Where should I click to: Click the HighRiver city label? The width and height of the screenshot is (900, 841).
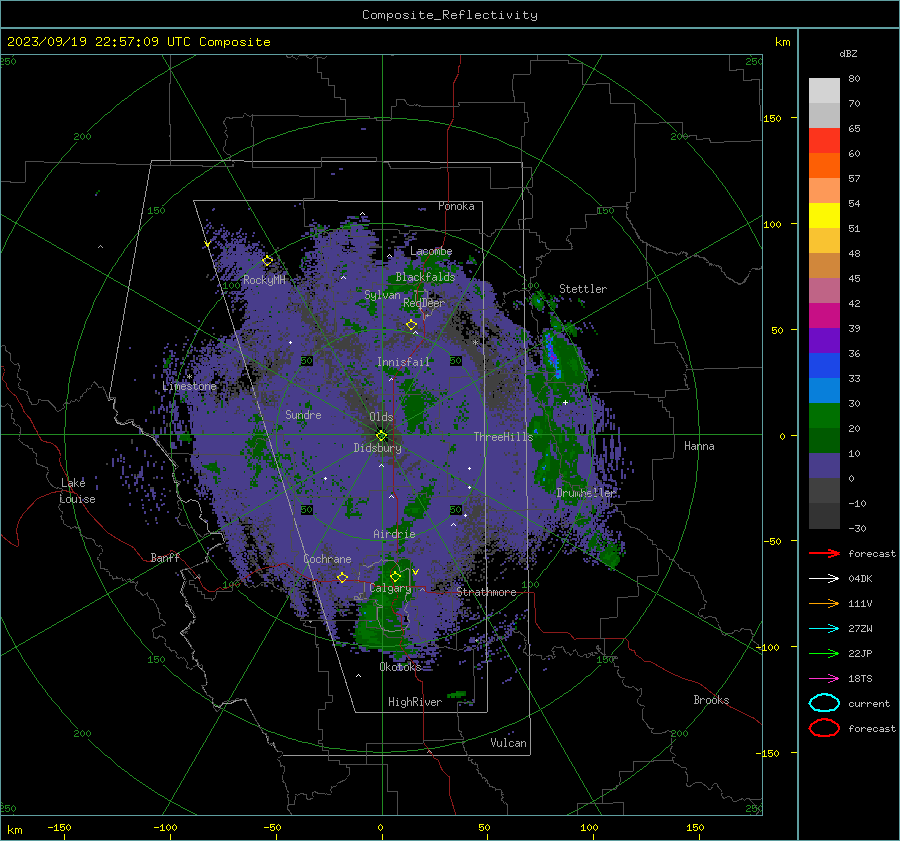point(415,702)
